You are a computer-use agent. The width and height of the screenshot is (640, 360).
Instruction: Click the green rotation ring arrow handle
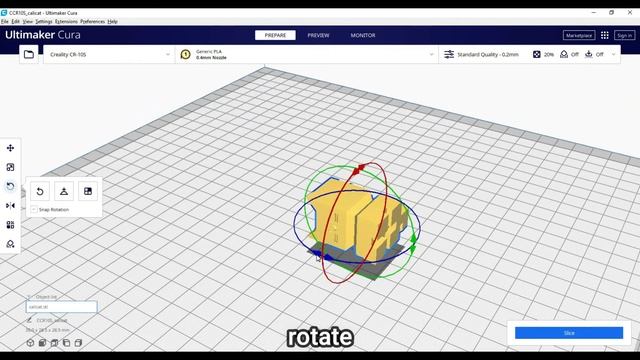[413, 243]
